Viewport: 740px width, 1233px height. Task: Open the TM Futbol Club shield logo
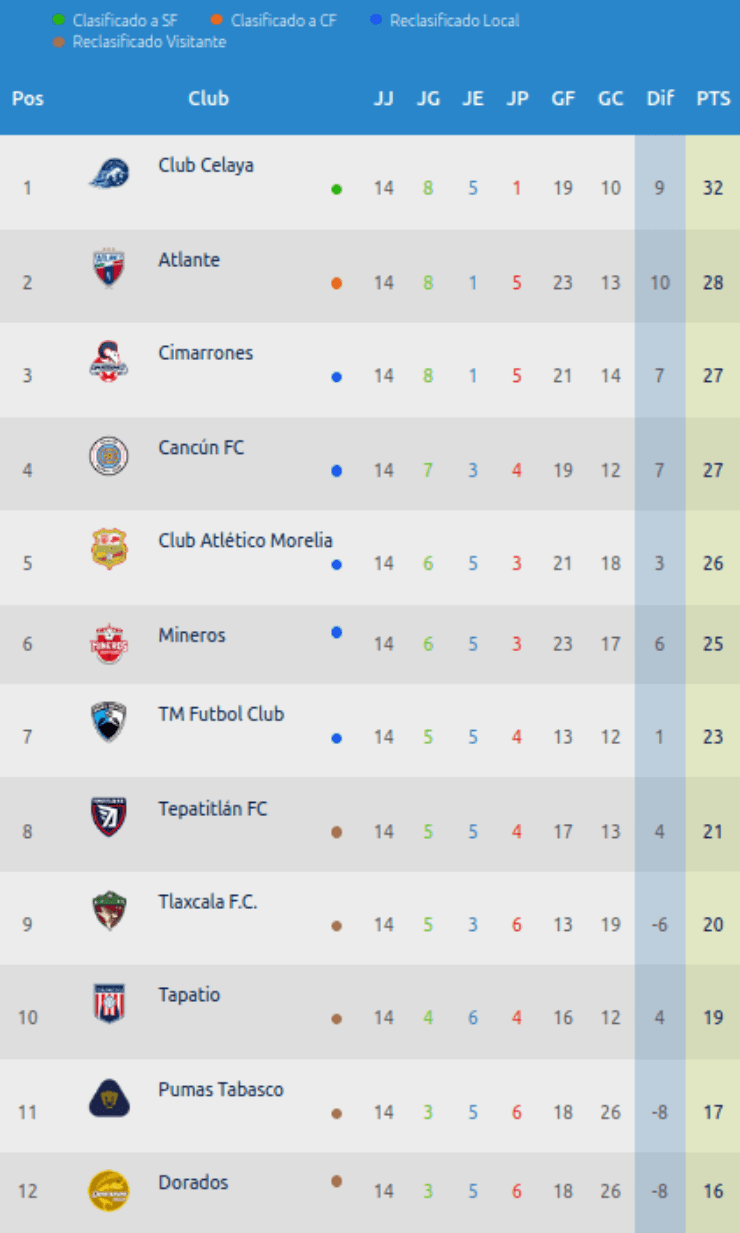point(109,721)
